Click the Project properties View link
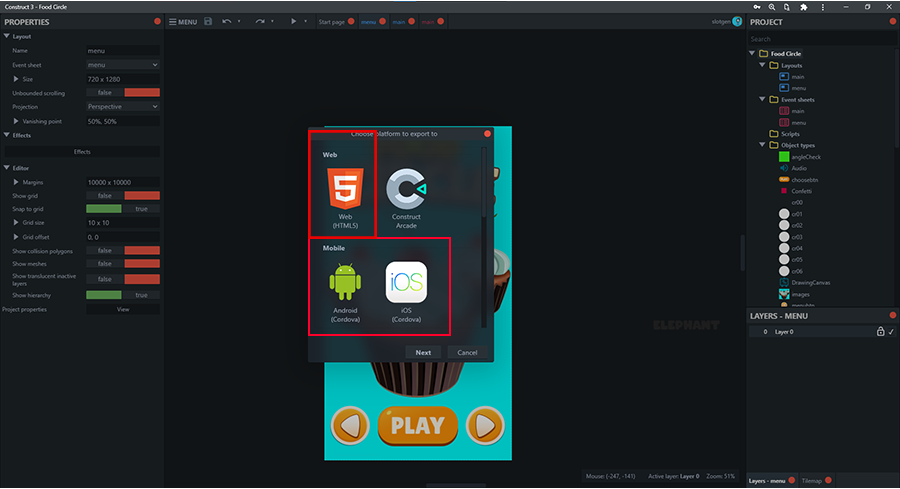The height and width of the screenshot is (489, 900). (x=123, y=309)
